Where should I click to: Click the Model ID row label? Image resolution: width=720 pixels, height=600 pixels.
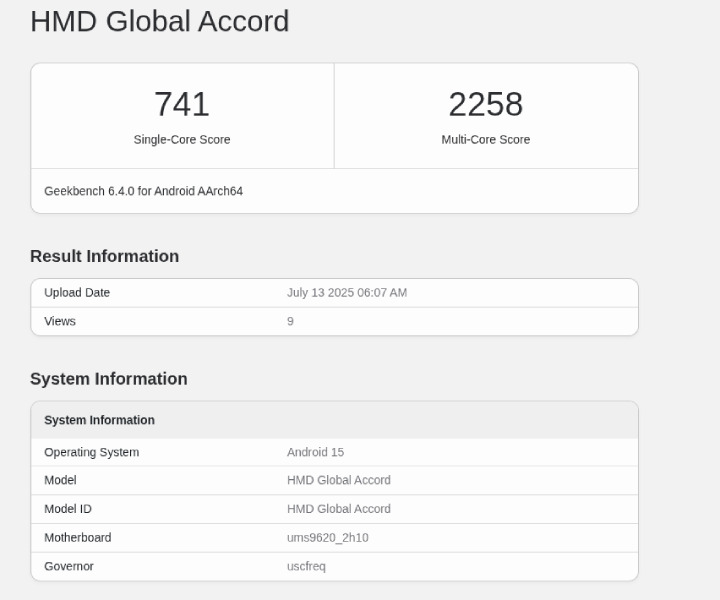68,509
